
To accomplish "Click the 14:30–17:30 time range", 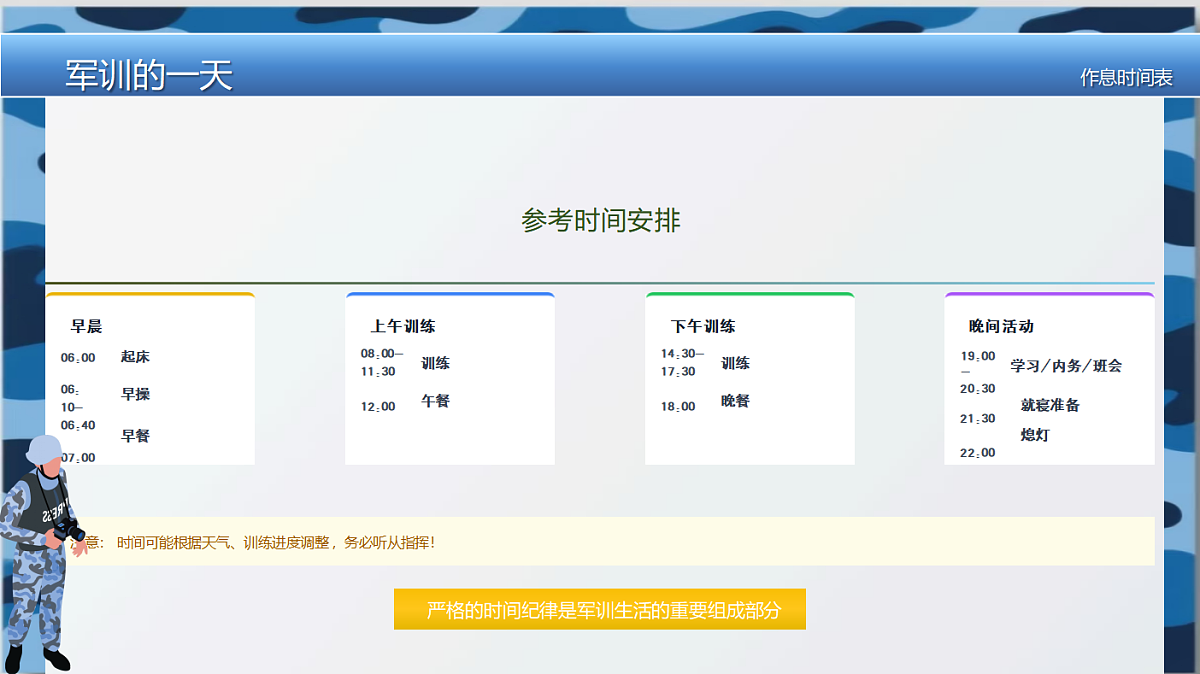I will coord(682,362).
